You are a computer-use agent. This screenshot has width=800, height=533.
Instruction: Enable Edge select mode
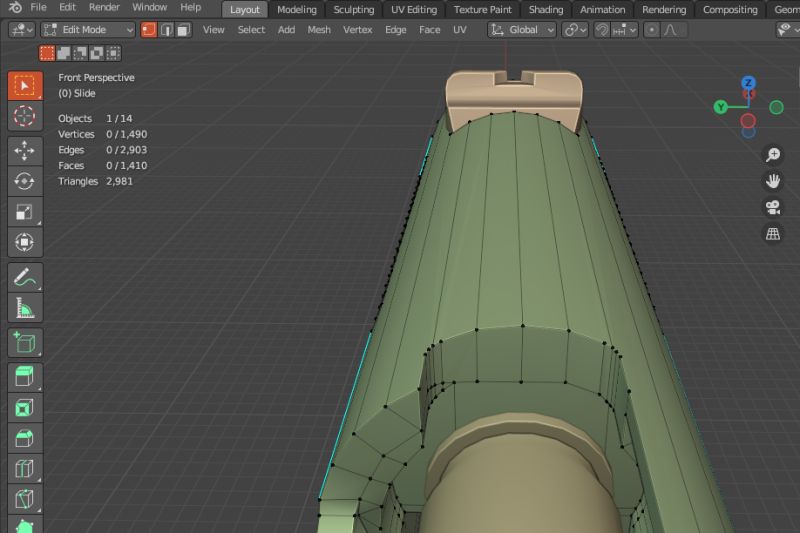pyautogui.click(x=166, y=30)
